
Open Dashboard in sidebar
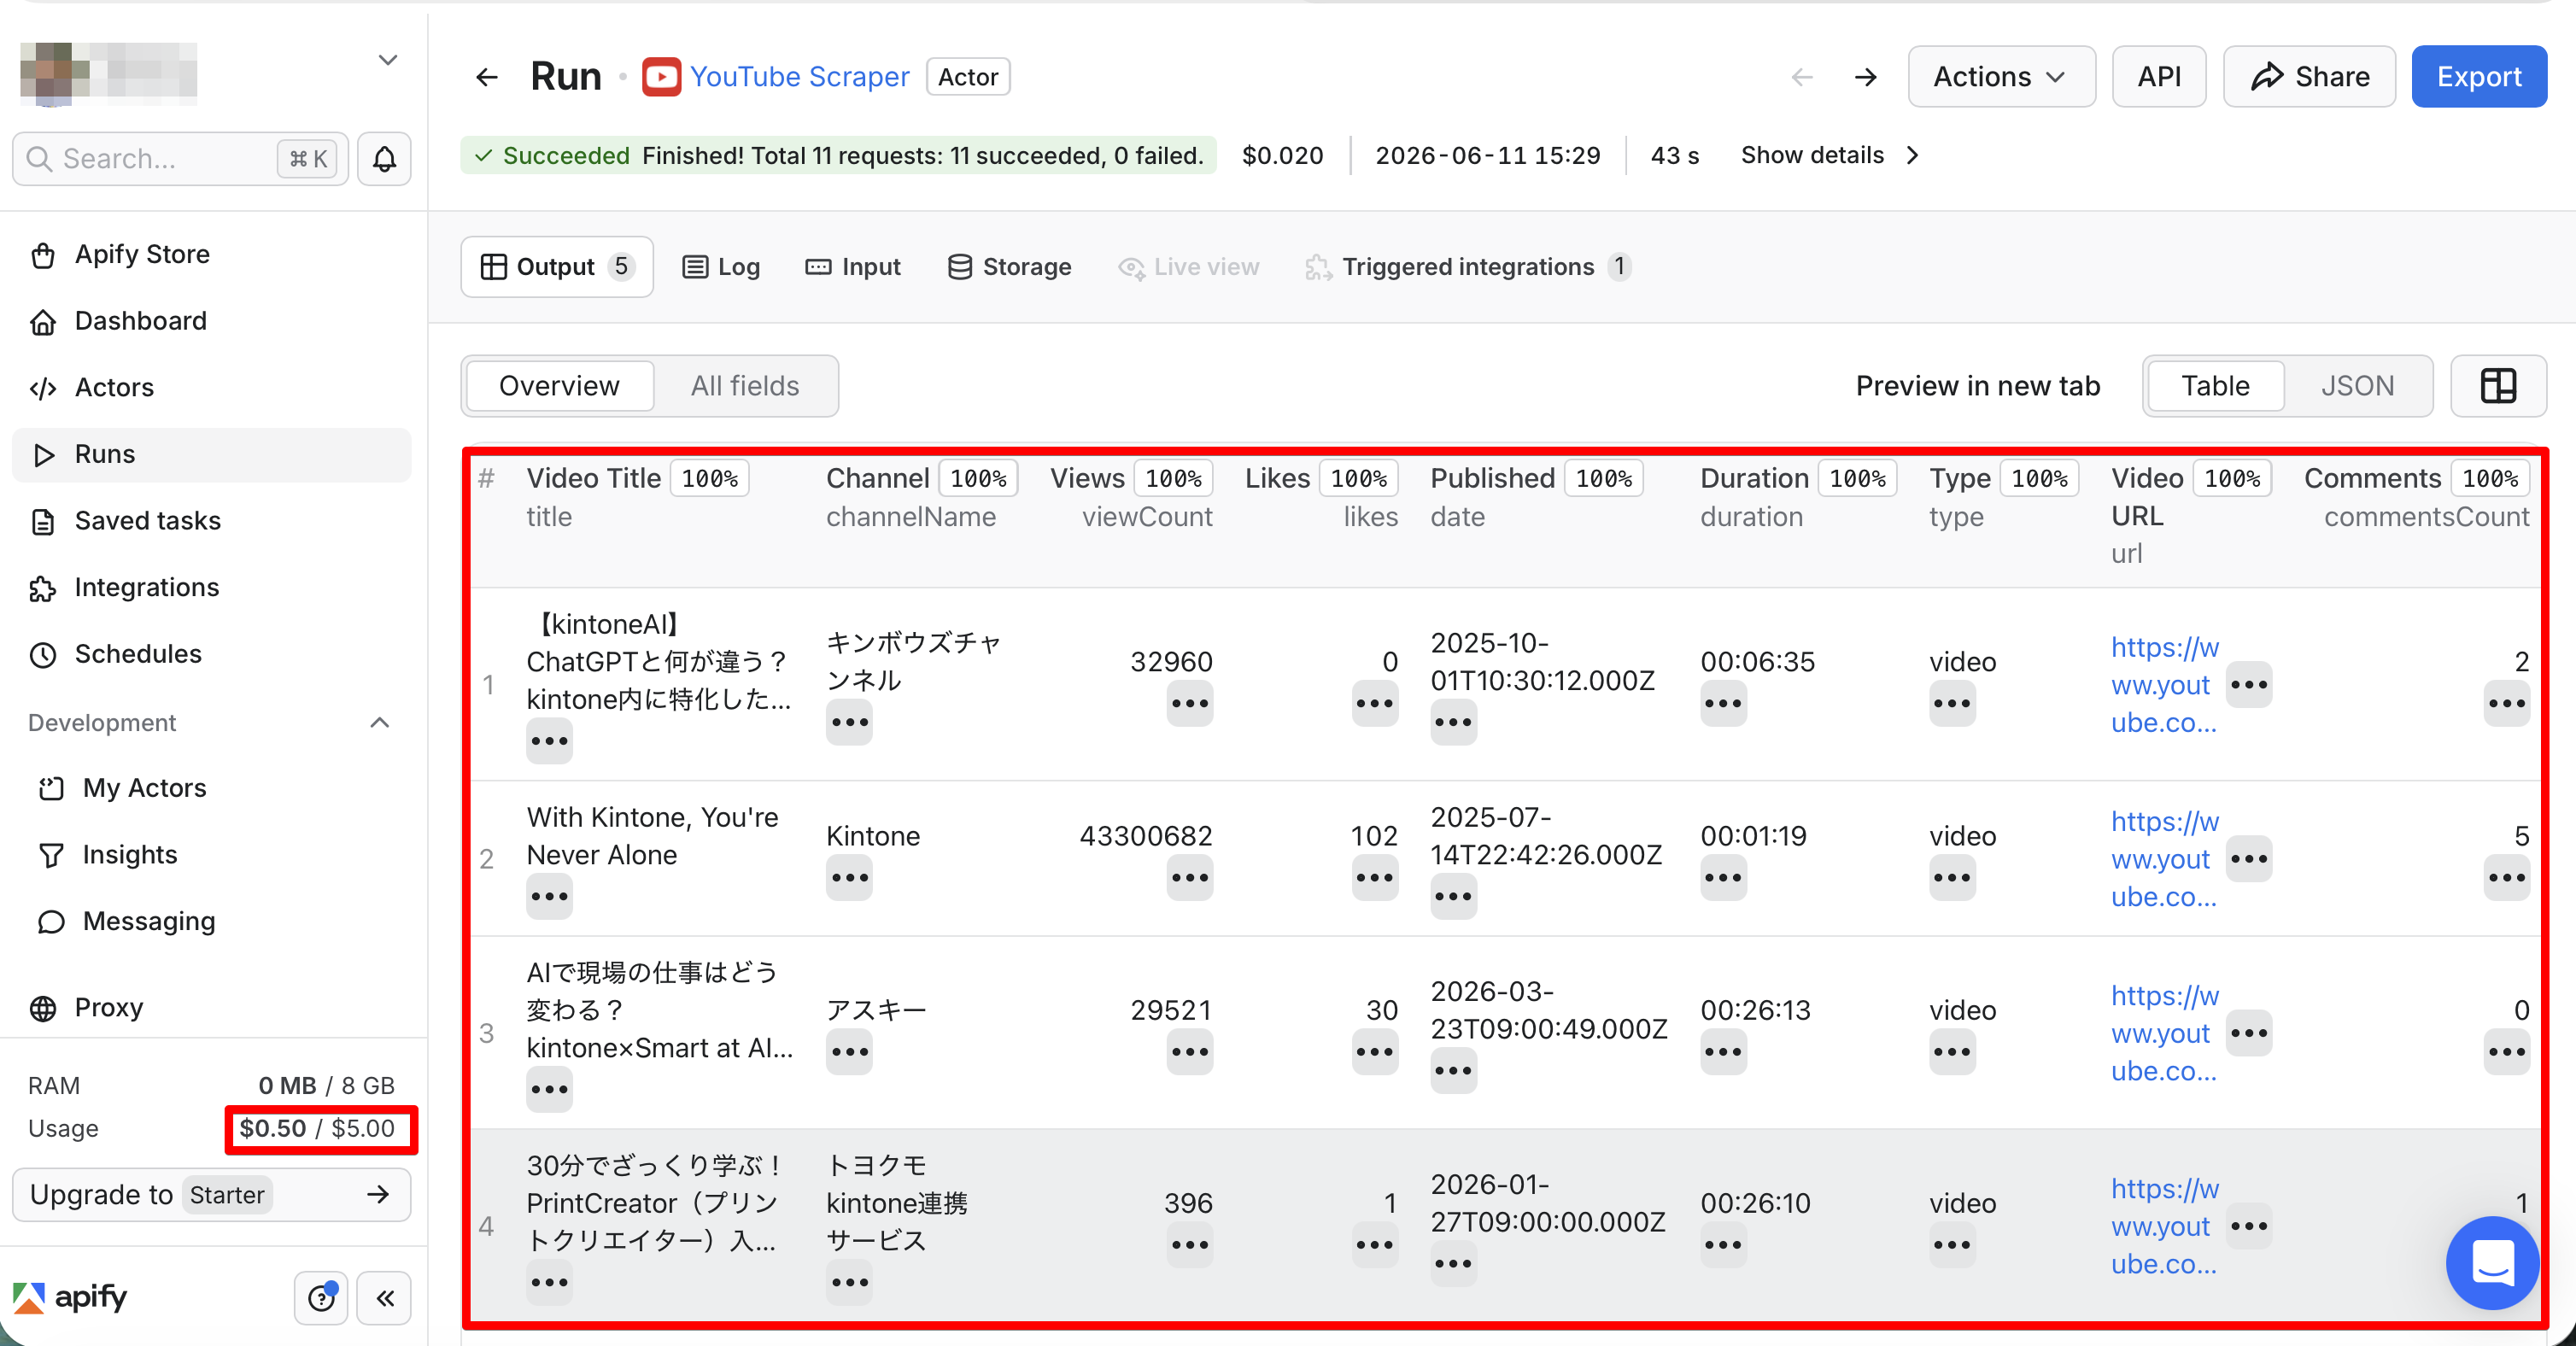click(x=211, y=321)
